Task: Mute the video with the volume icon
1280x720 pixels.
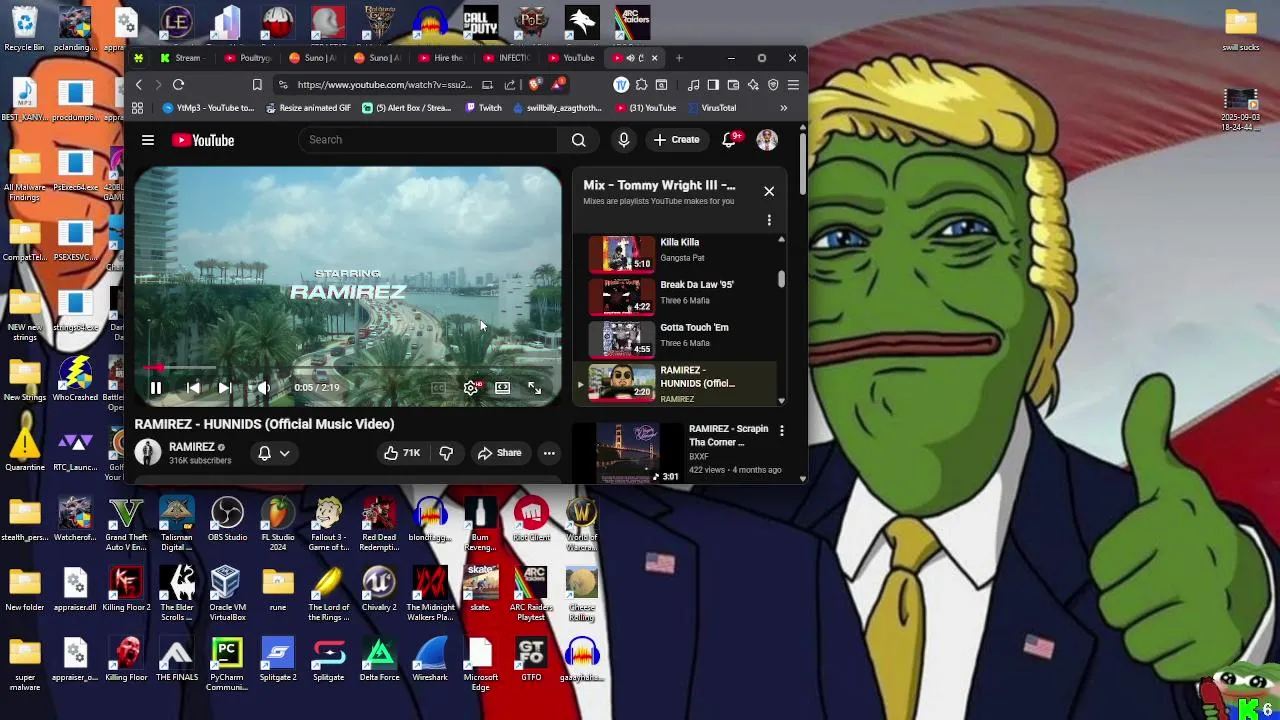Action: tap(263, 388)
